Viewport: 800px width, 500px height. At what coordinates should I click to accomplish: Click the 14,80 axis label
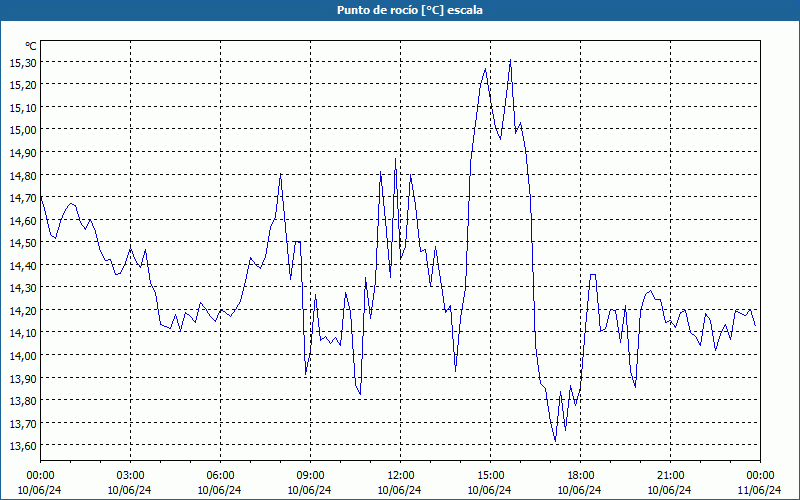click(x=22, y=175)
